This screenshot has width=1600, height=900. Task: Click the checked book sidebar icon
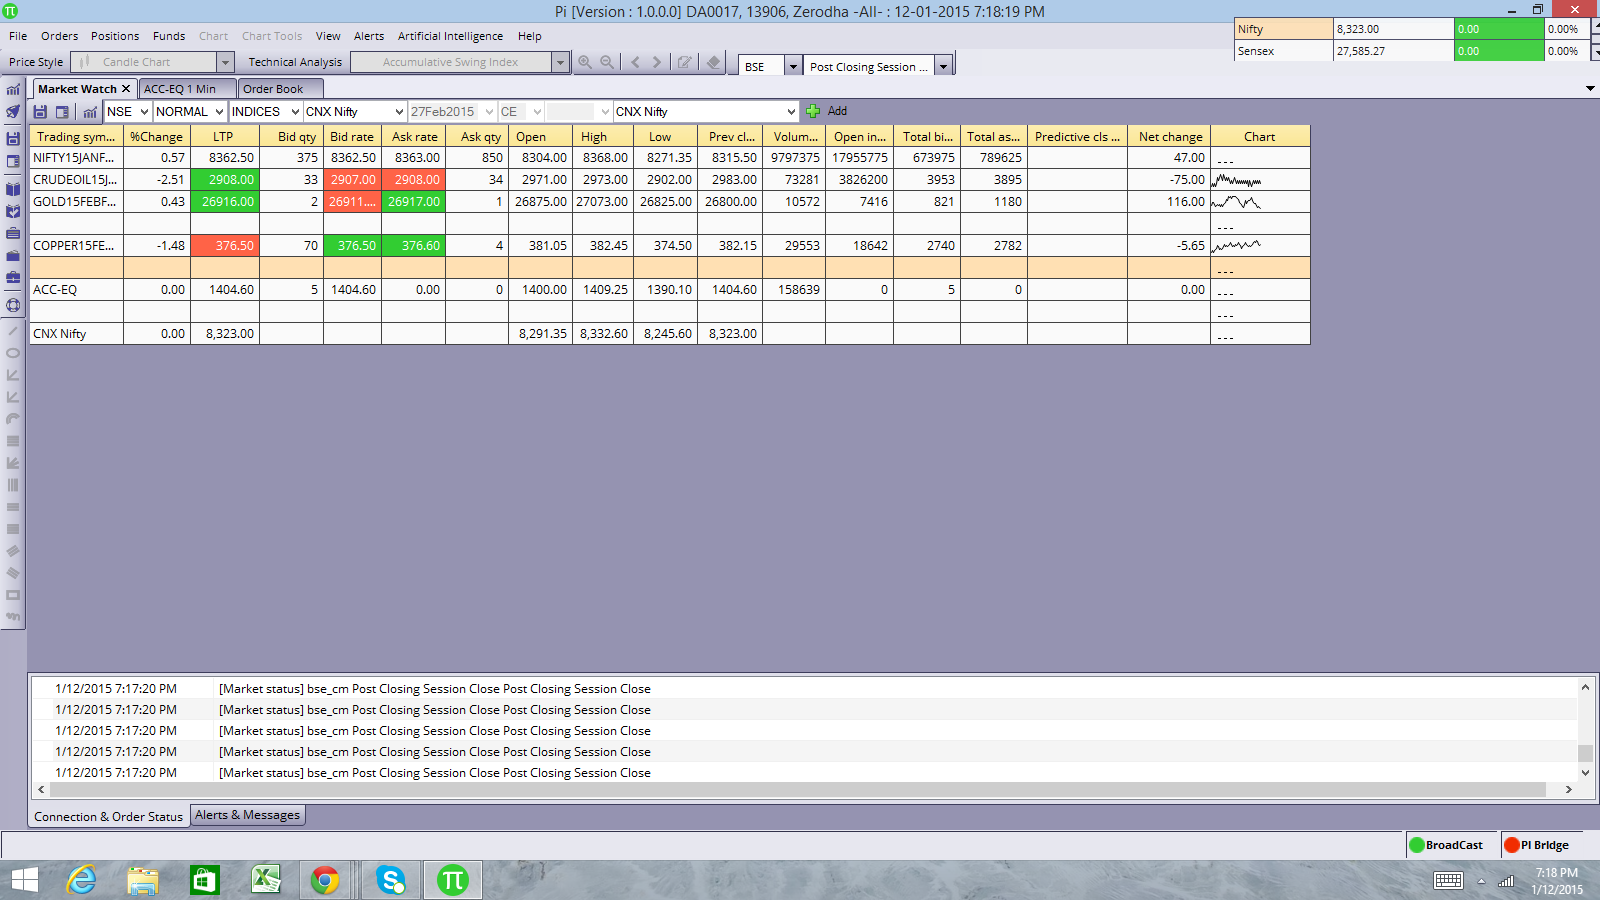click(13, 211)
